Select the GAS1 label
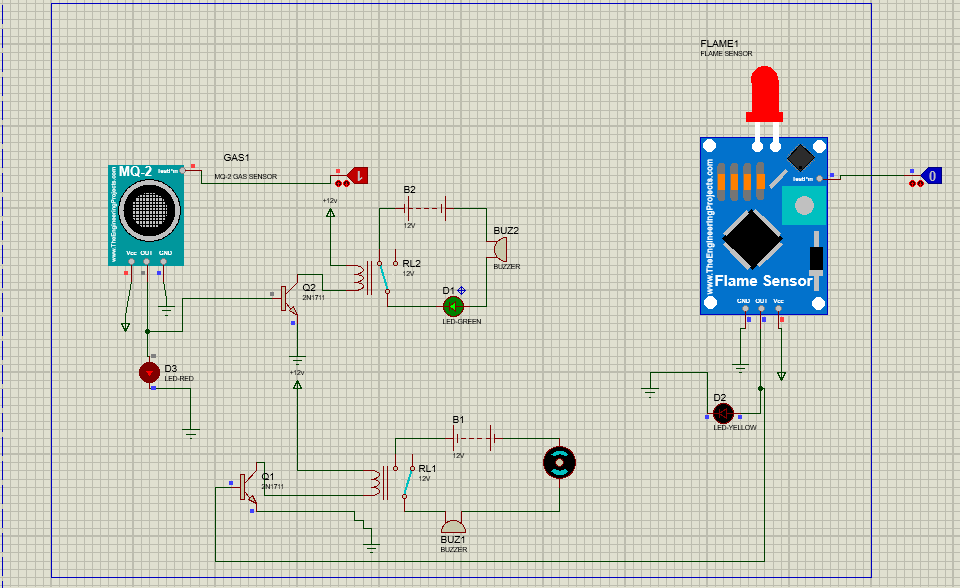960x588 pixels. tap(236, 158)
